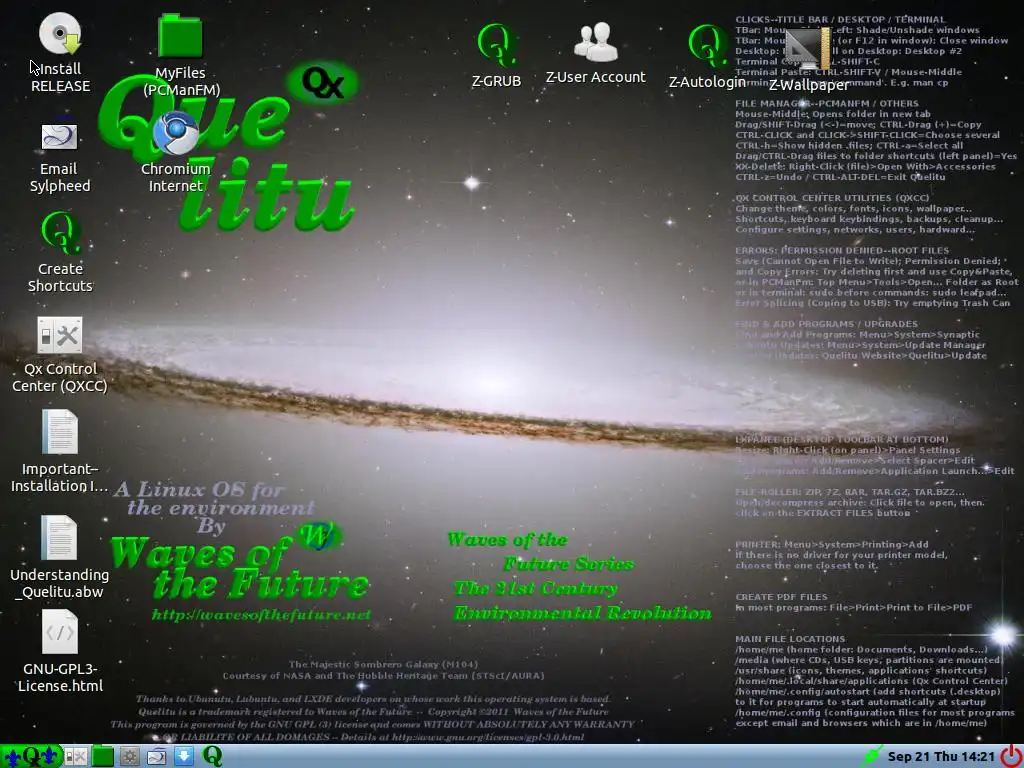This screenshot has height=768, width=1024.
Task: Click the green Q launcher in the taskbar
Action: tap(212, 756)
